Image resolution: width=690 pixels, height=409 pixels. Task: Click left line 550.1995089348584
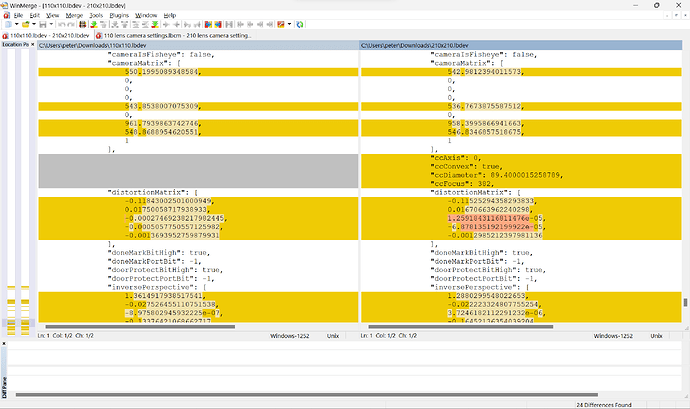[163, 72]
